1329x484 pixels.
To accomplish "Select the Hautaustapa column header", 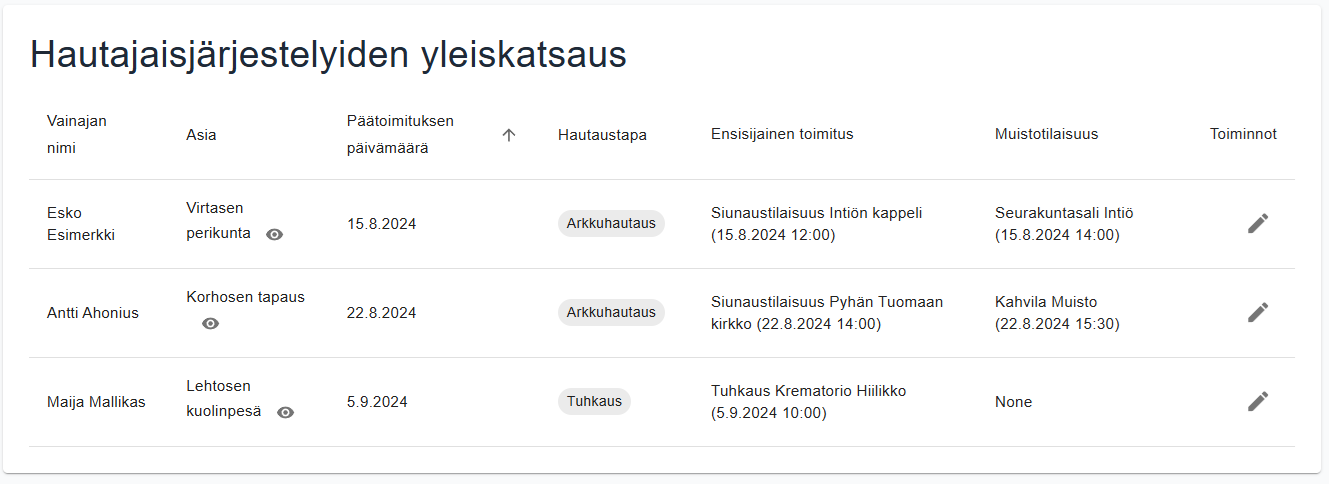I will pyautogui.click(x=602, y=135).
